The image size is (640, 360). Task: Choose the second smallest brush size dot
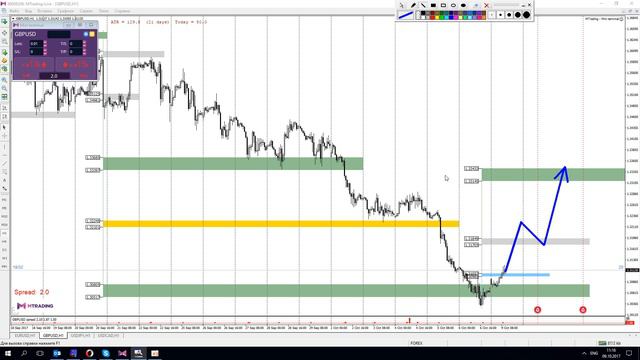(x=500, y=15)
